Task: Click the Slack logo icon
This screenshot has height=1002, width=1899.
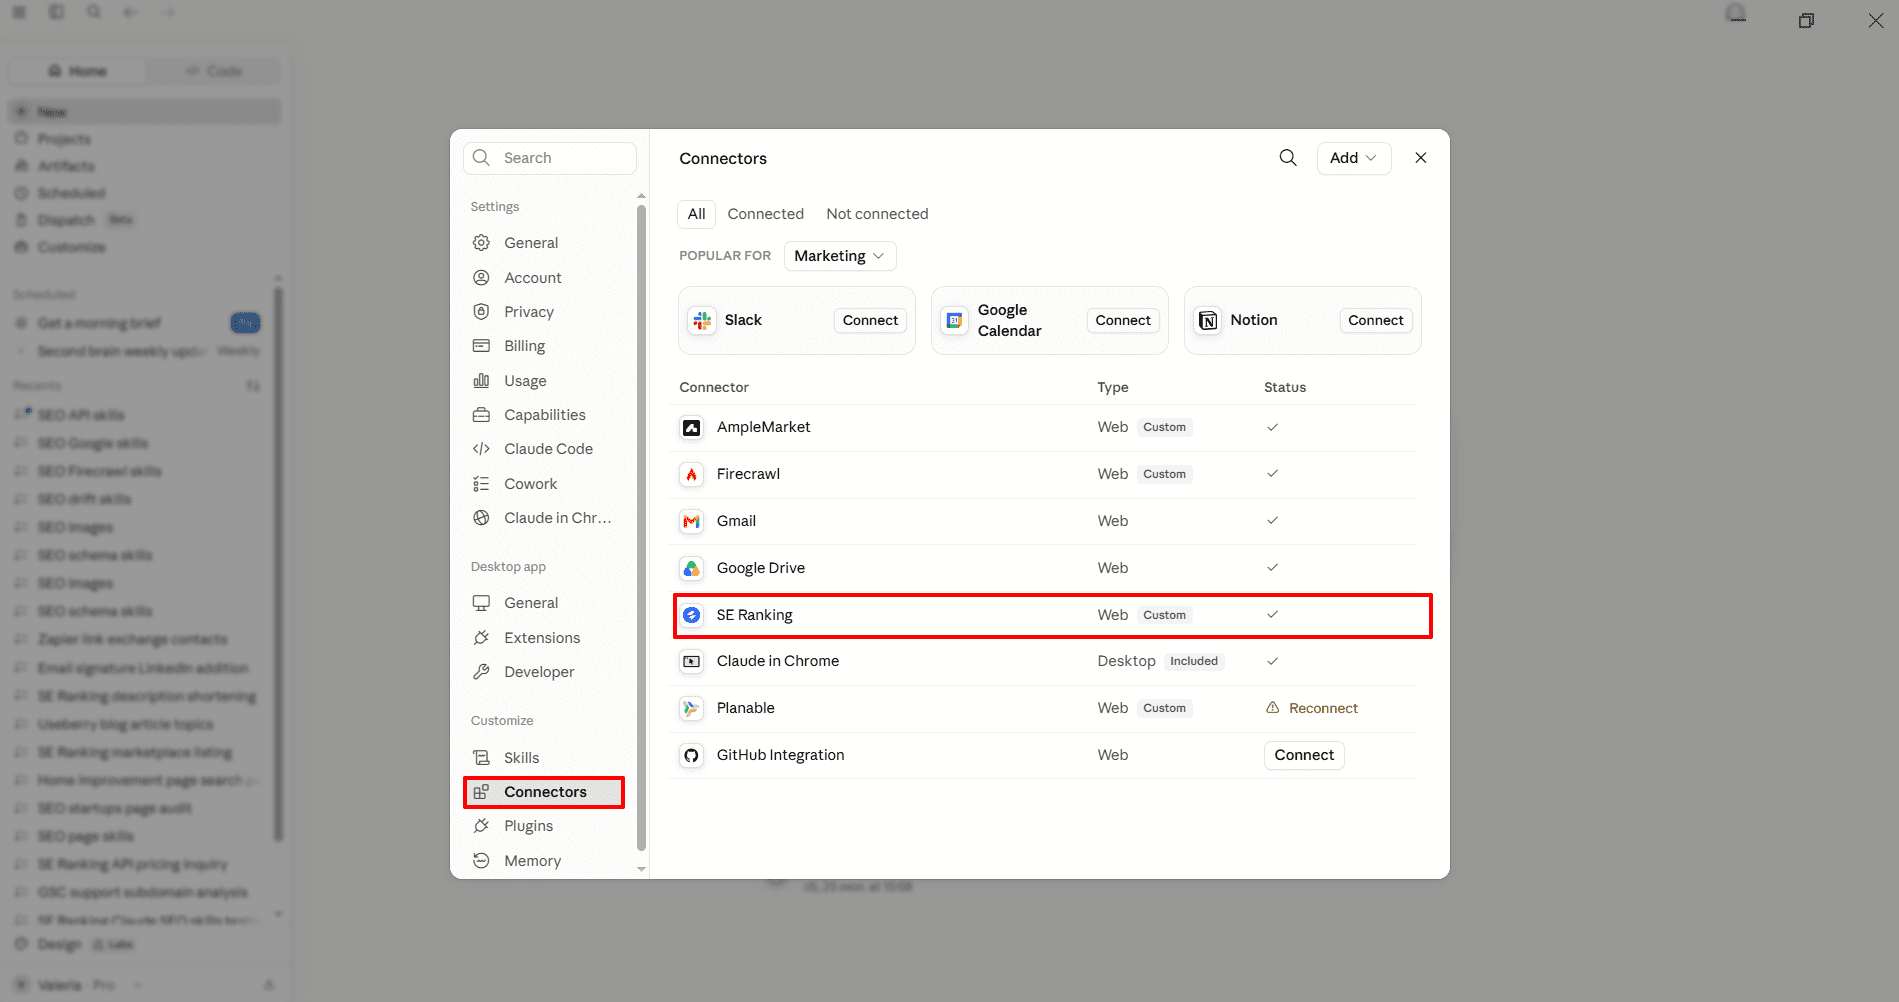Action: (x=702, y=320)
